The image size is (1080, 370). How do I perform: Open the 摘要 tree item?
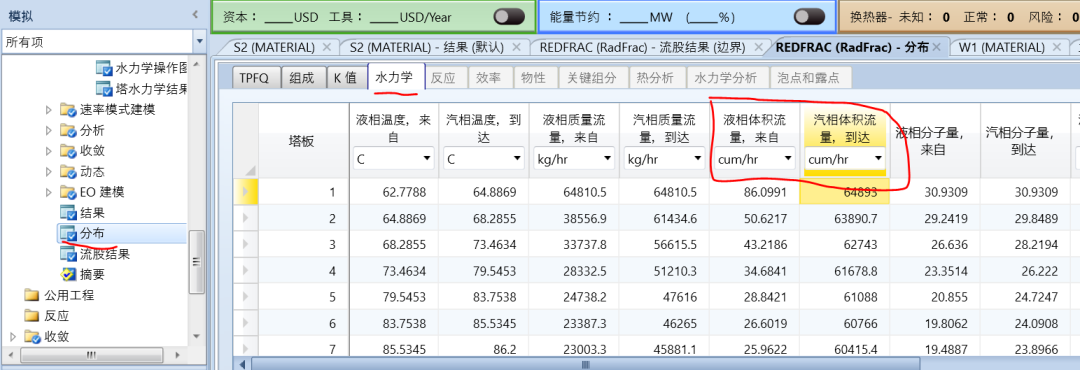pos(93,275)
